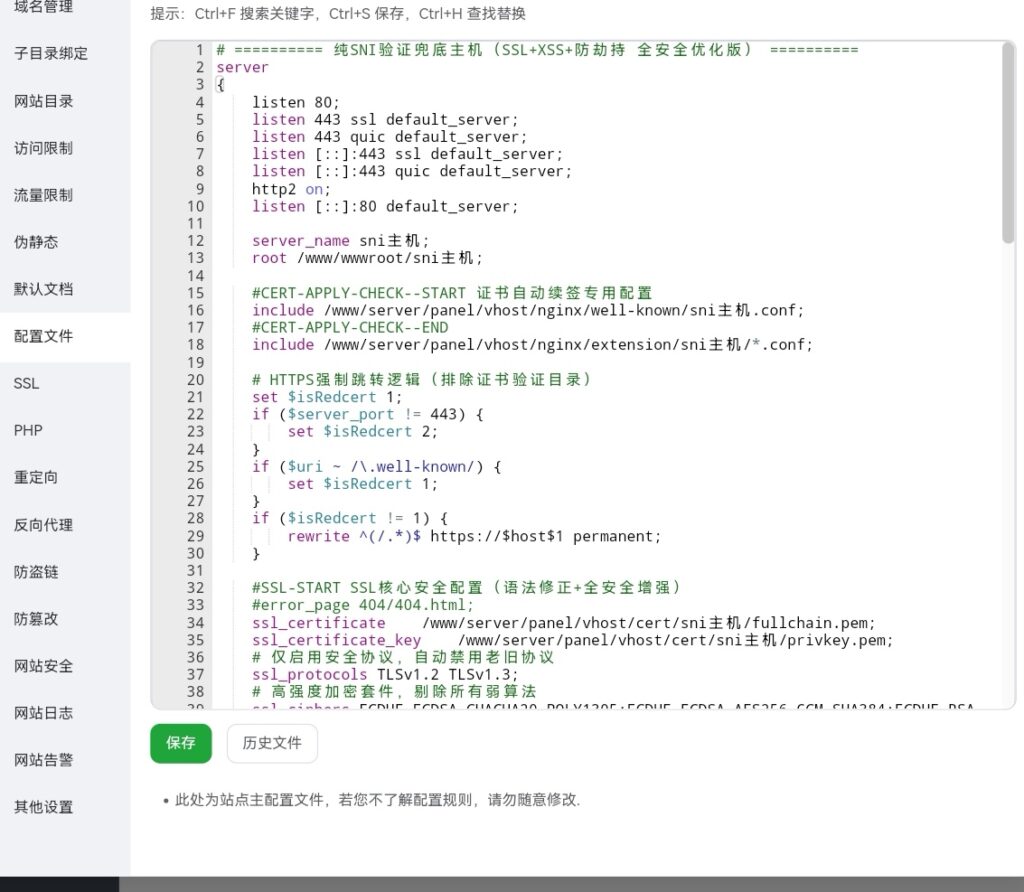Viewport: 1024px width, 892px height.
Task: Open the SSL settings tab
Action: point(28,383)
